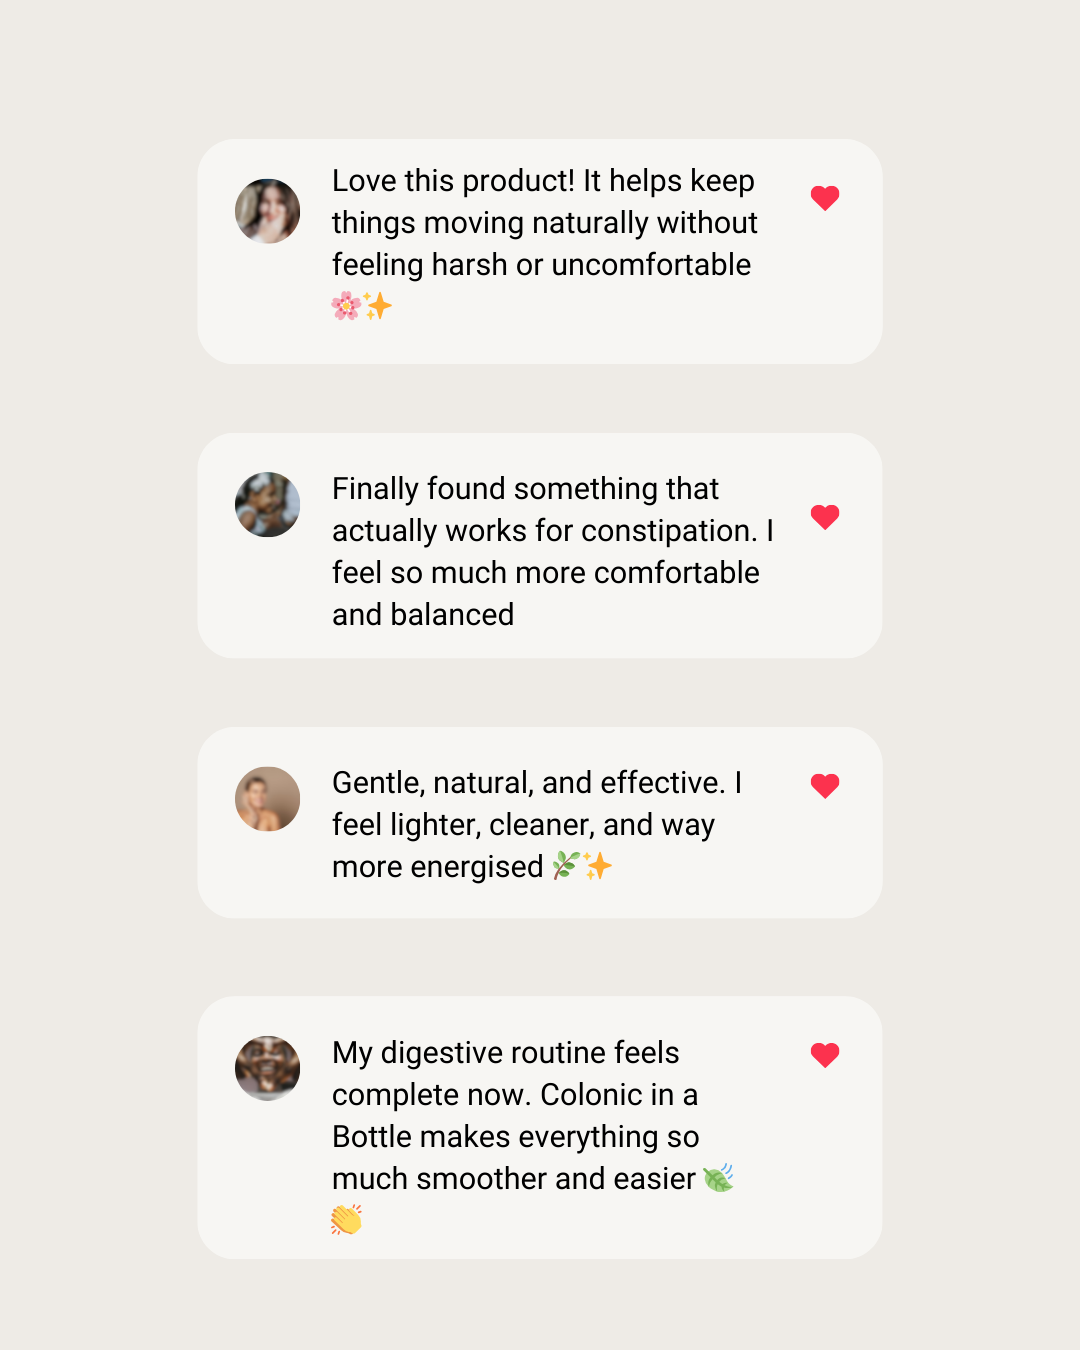1080x1350 pixels.
Task: Tap heart beside "My digestive routine" review
Action: click(825, 1055)
